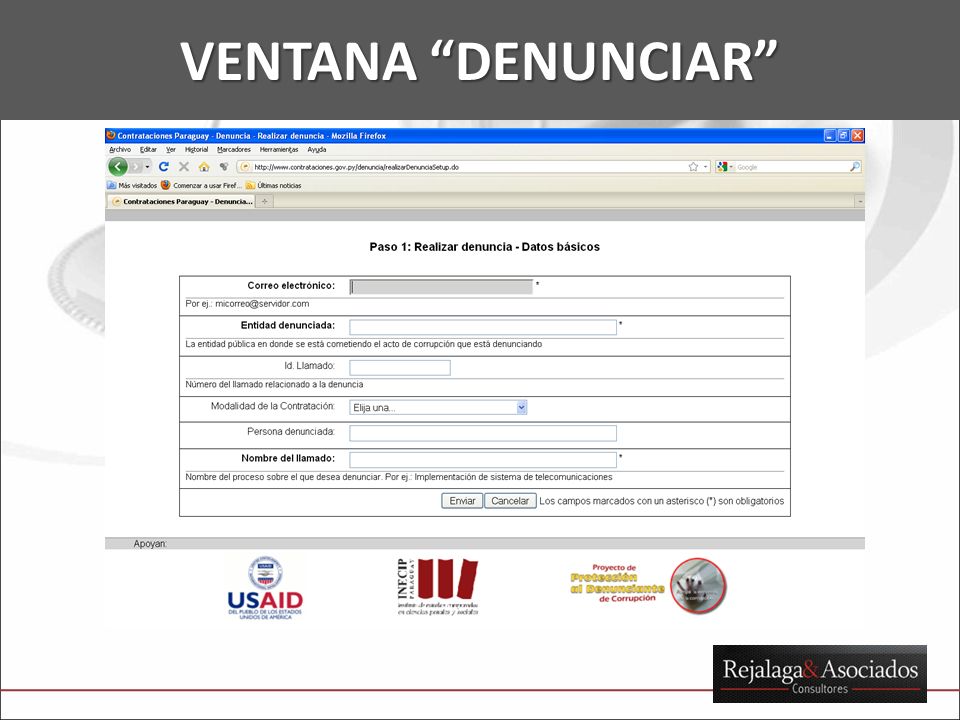
Task: Open the list all tabs dropdown
Action: [860, 201]
